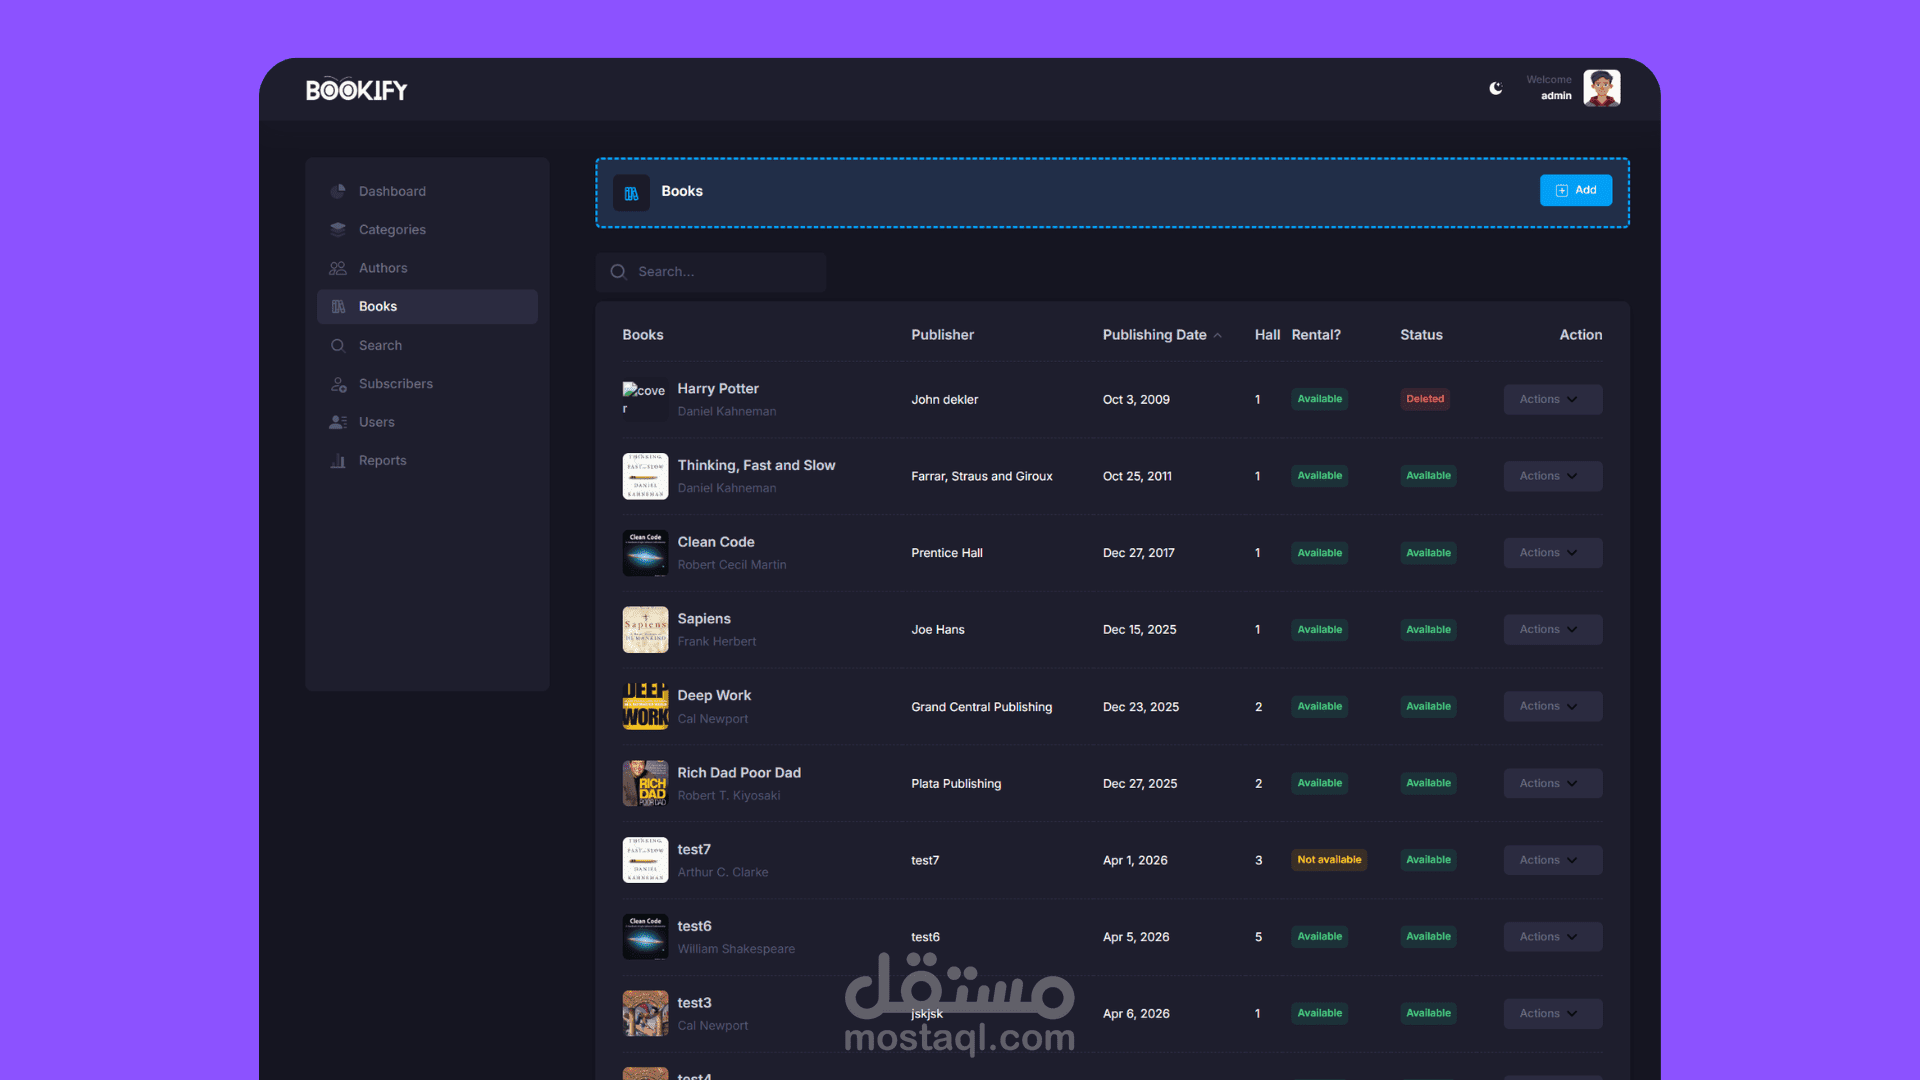Click the Add book button
This screenshot has height=1080, width=1920.
pyautogui.click(x=1575, y=190)
